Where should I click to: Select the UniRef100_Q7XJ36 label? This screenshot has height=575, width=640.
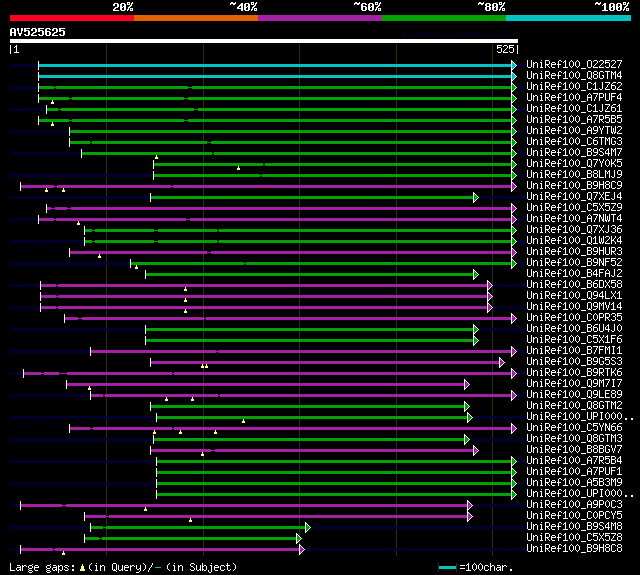click(574, 230)
